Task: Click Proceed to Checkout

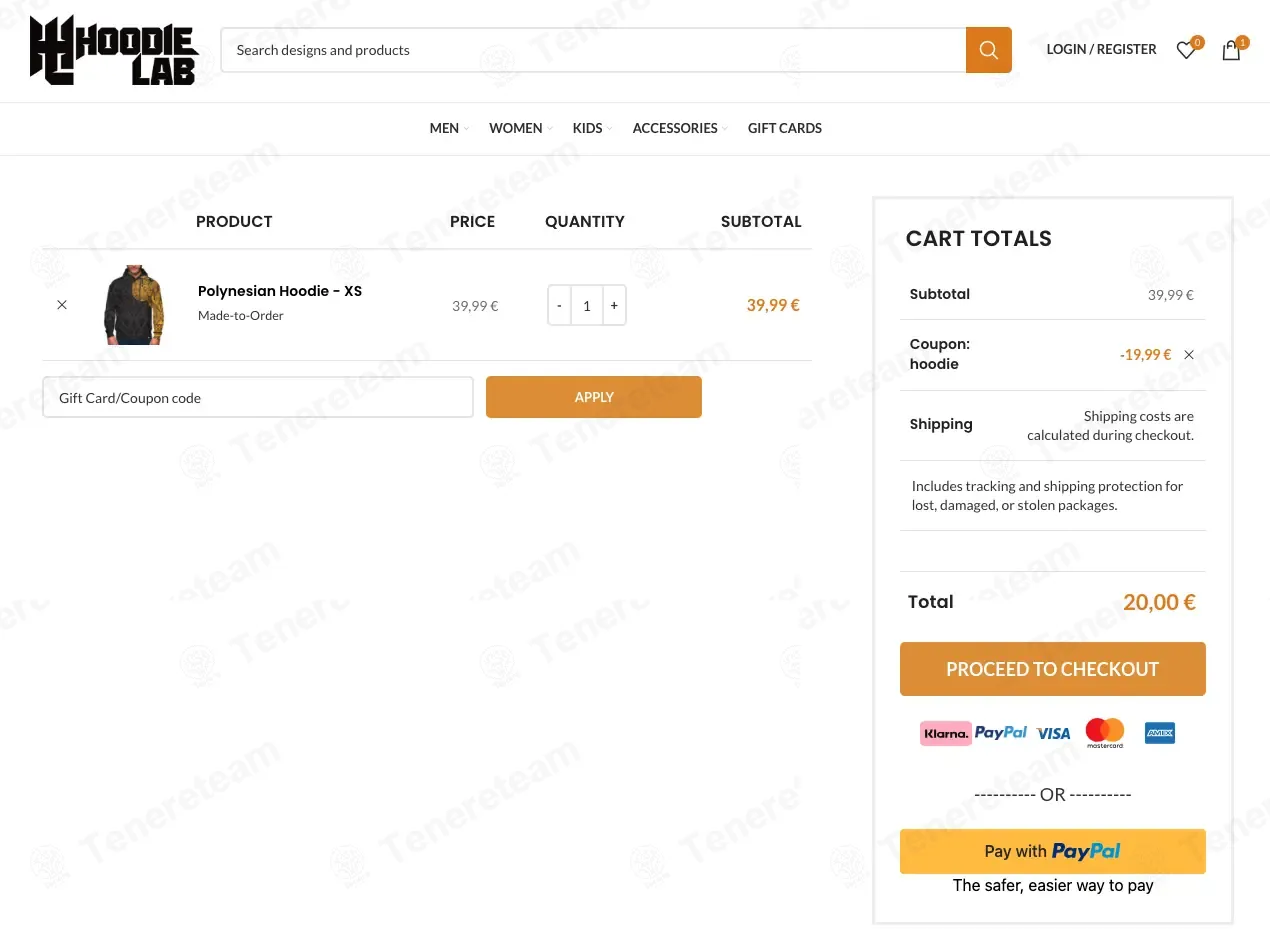Action: (x=1053, y=669)
